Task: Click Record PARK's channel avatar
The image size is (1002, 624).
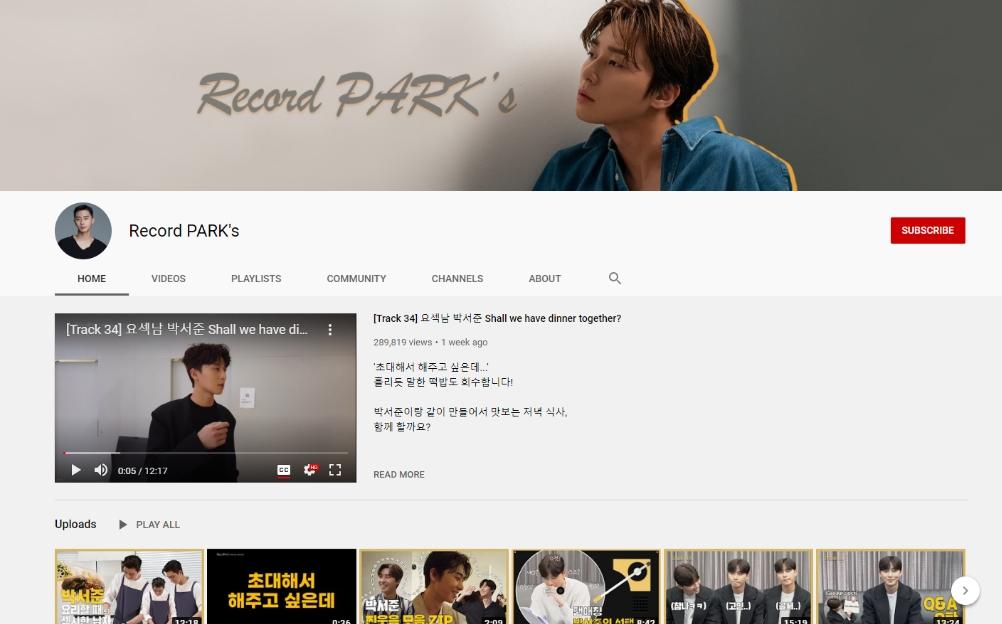Action: (x=83, y=231)
